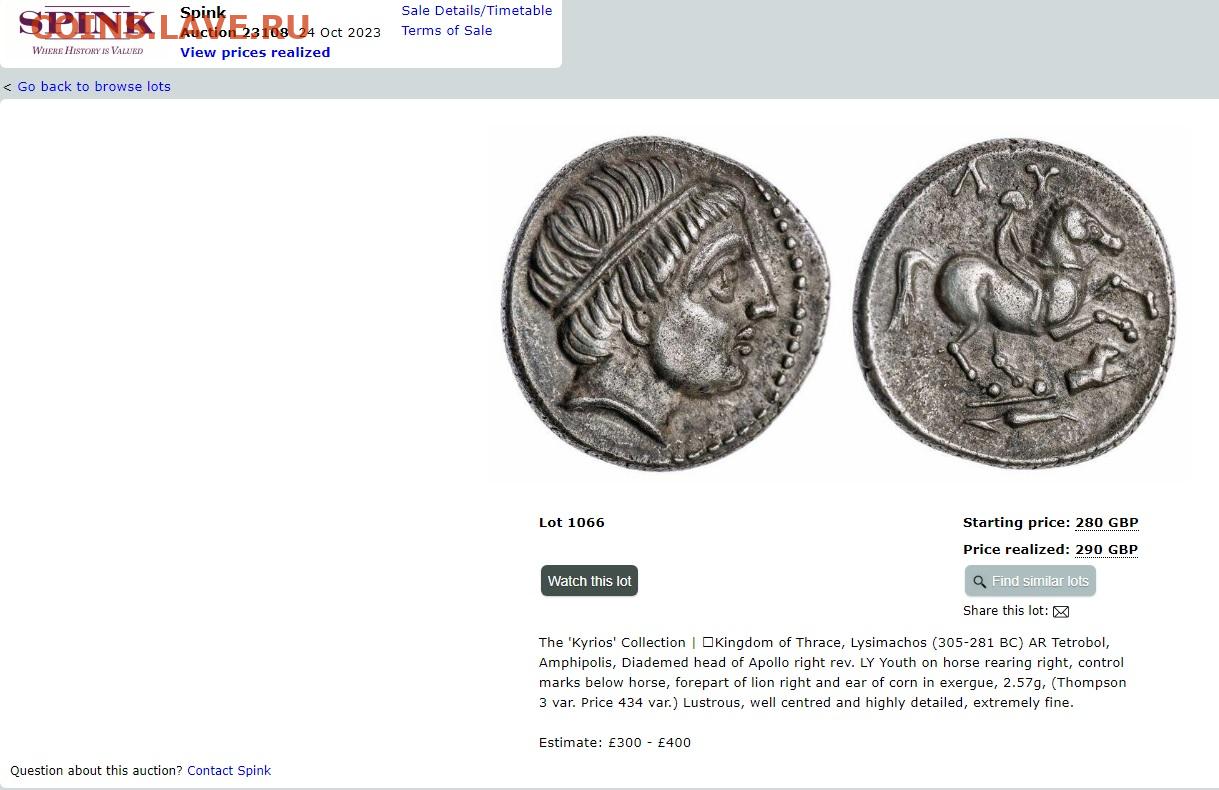The image size is (1219, 790).
Task: Click the 280 GBP starting price
Action: point(1107,522)
